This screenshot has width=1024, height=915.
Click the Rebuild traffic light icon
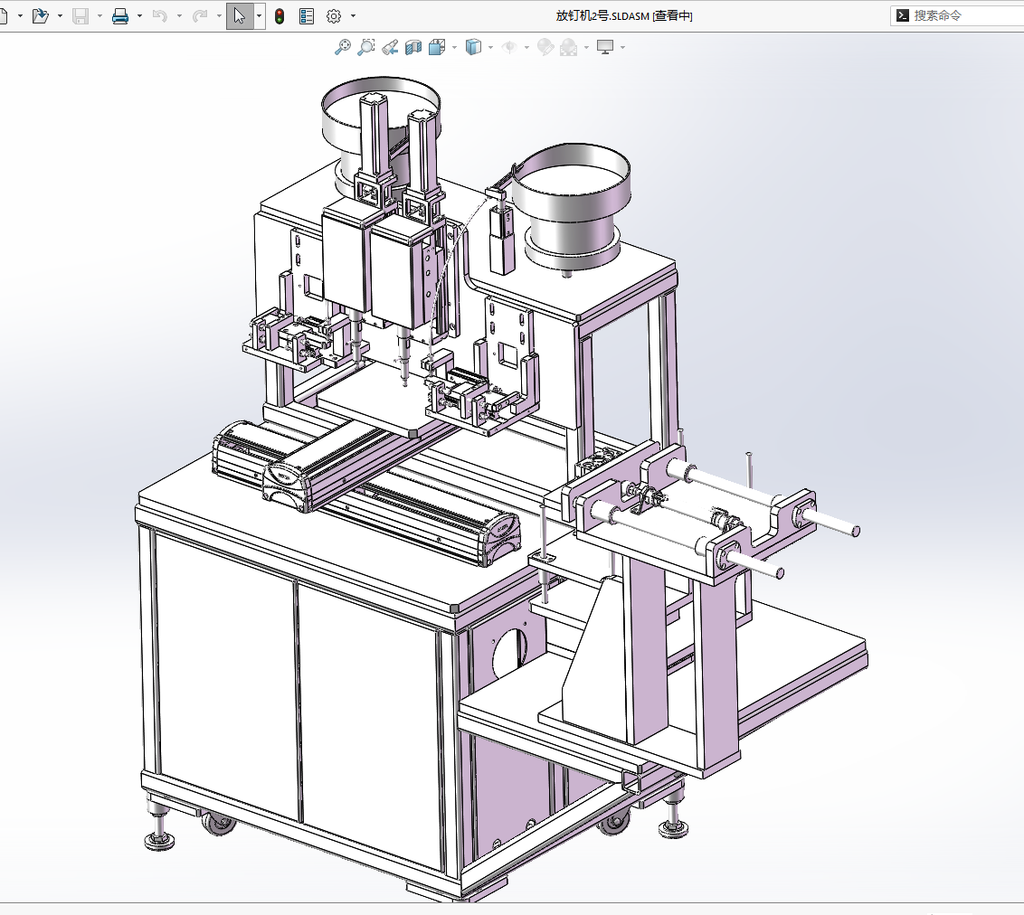point(280,16)
